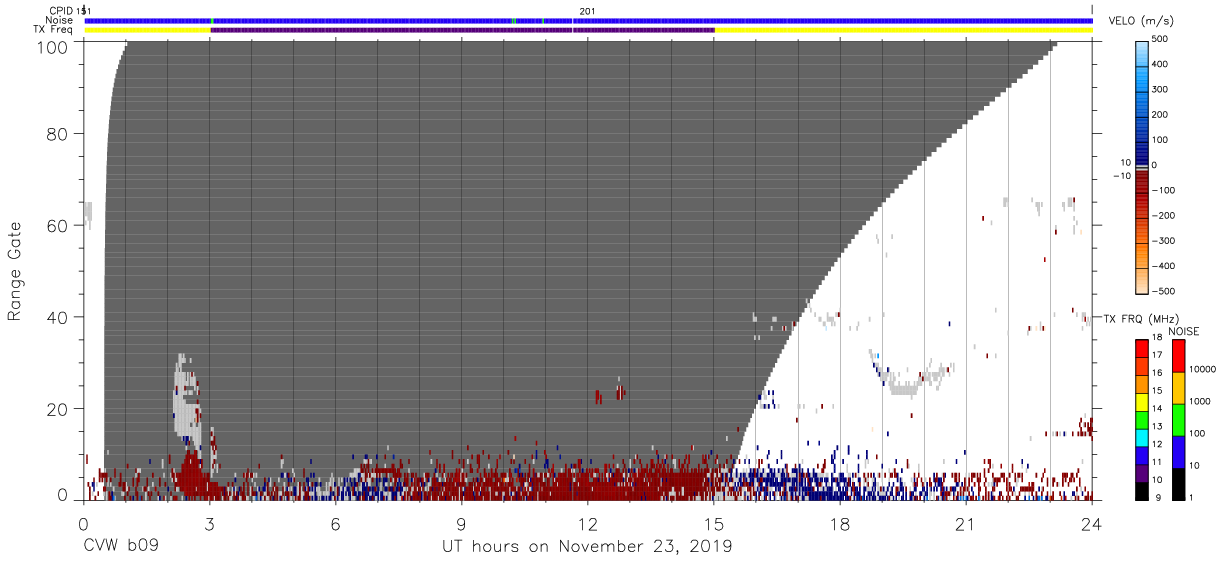Viewport: 1228px width, 567px height.
Task: Pick the yellow-orange swatch on NOISE scale
Action: pyautogui.click(x=1178, y=388)
